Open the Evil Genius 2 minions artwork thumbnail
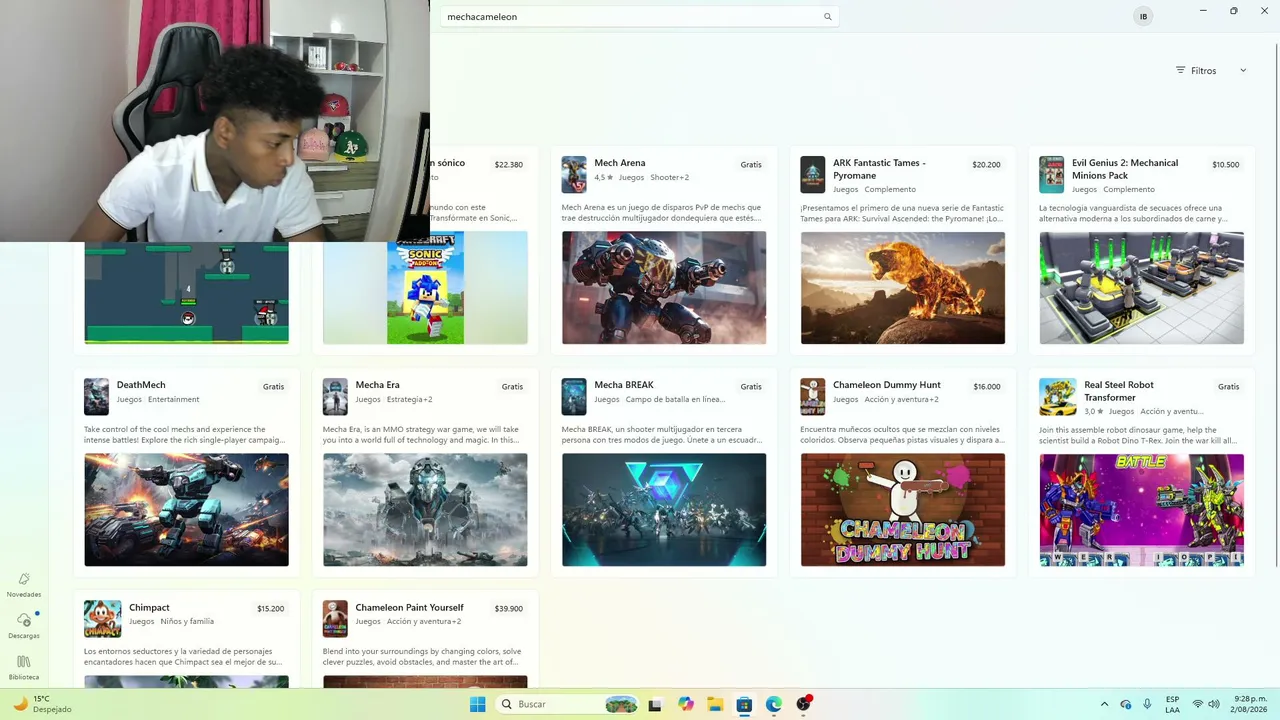This screenshot has height=720, width=1280. [1141, 288]
